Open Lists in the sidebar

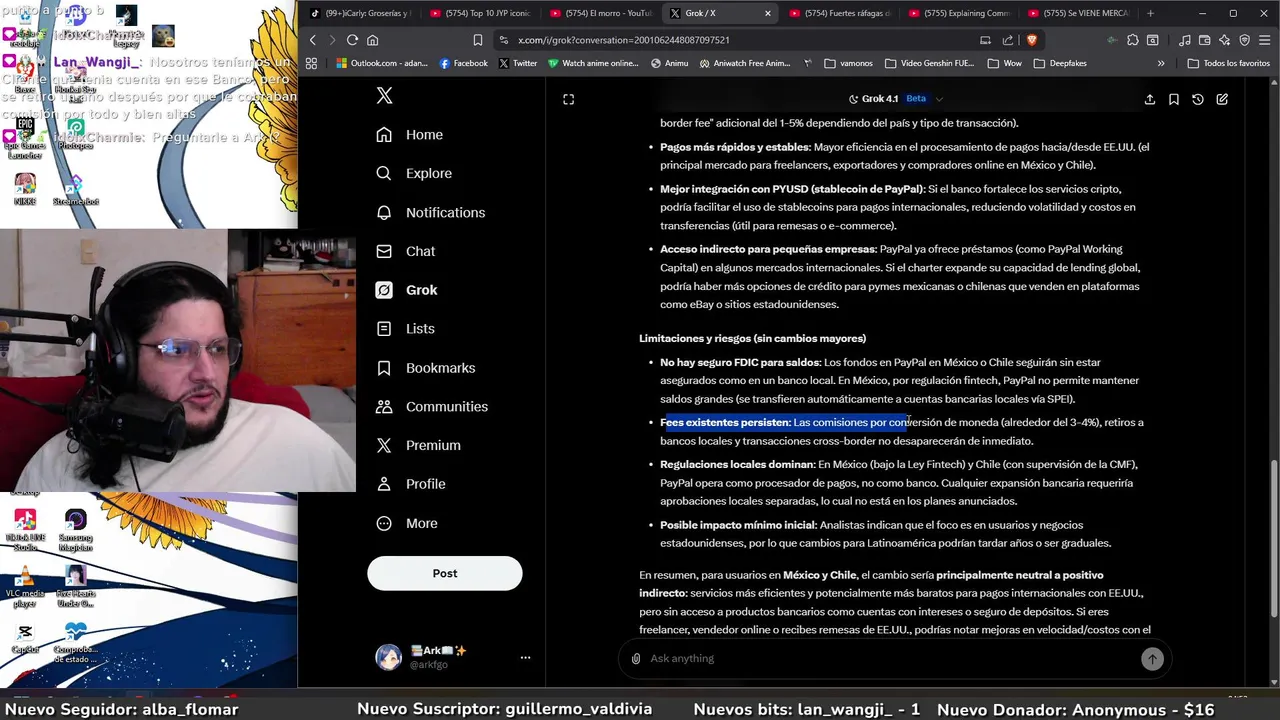(405, 329)
